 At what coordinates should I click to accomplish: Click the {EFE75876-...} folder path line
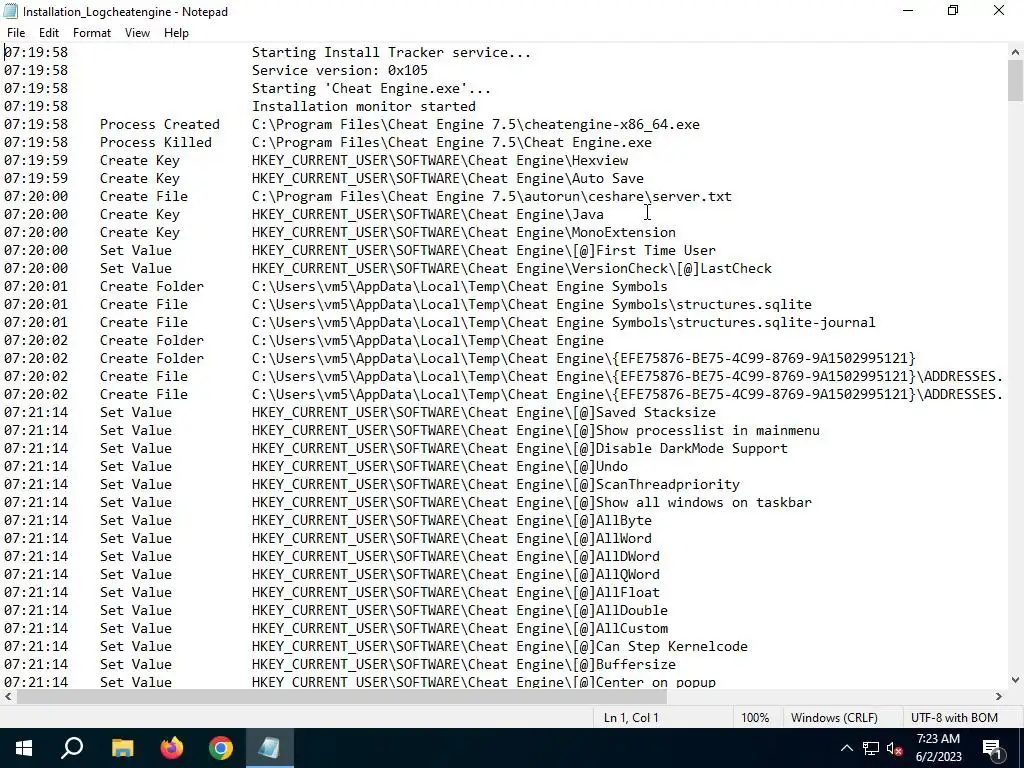[584, 359]
